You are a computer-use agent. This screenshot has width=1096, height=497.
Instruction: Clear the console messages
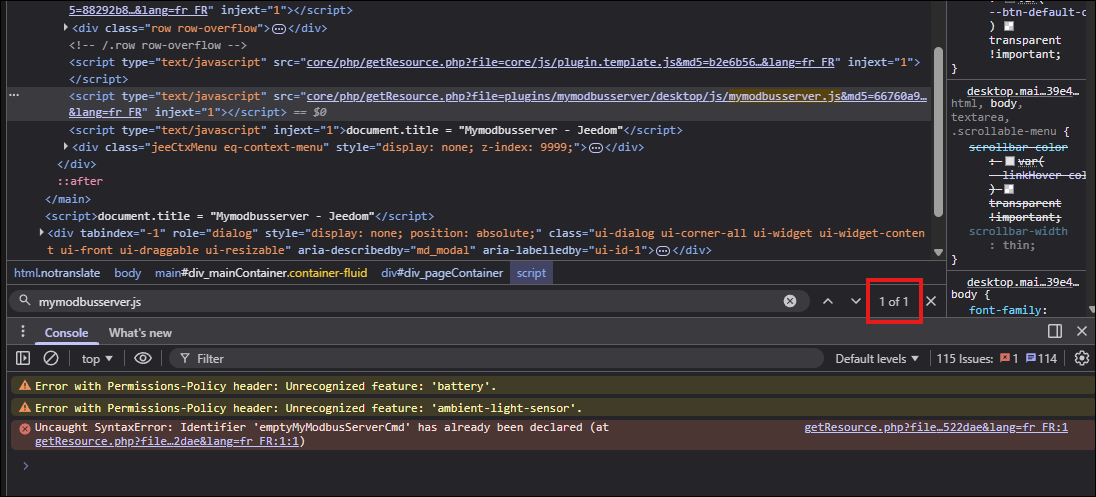tap(50, 358)
